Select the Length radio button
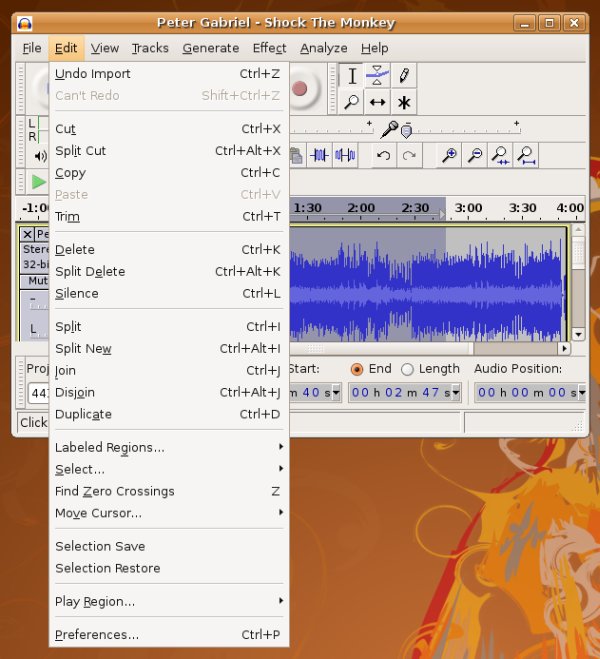 point(407,369)
